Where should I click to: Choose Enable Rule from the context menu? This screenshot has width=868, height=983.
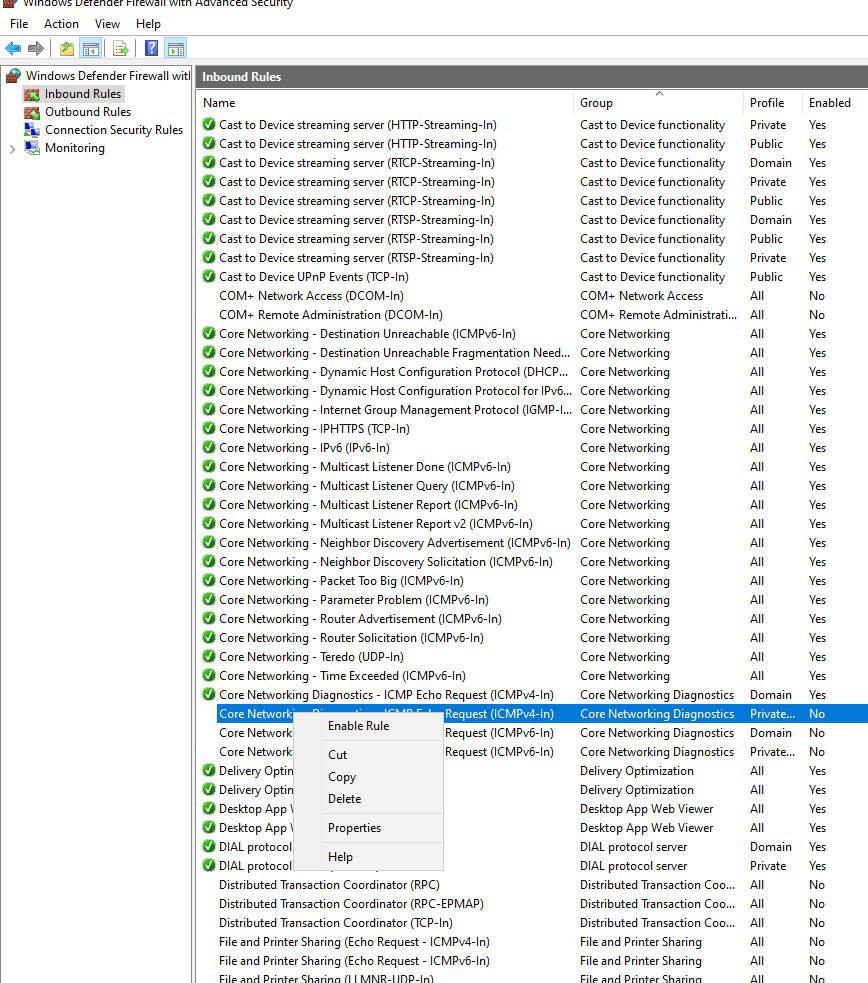(369, 726)
